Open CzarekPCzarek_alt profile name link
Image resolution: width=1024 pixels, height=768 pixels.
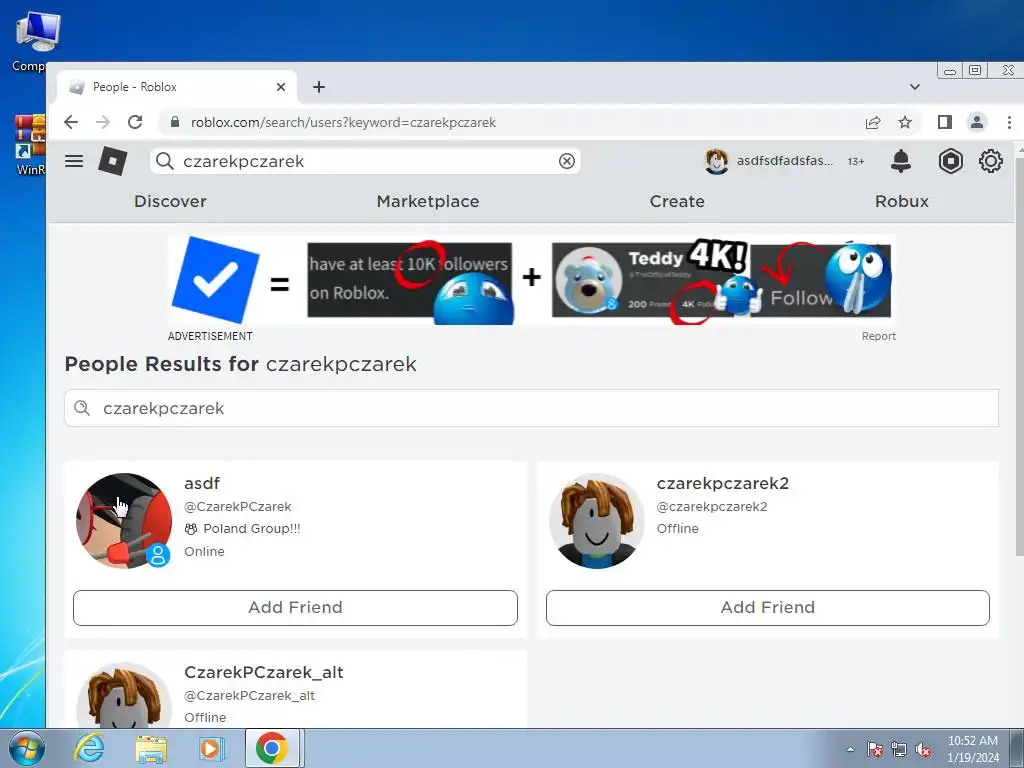pos(264,672)
